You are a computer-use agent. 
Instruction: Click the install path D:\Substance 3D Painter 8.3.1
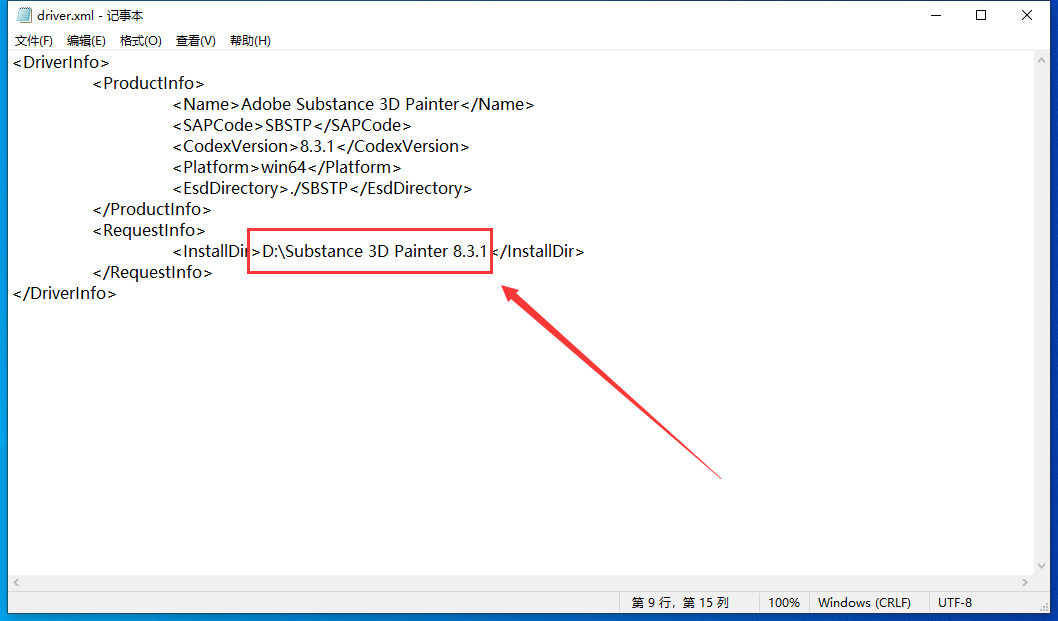[x=374, y=251]
